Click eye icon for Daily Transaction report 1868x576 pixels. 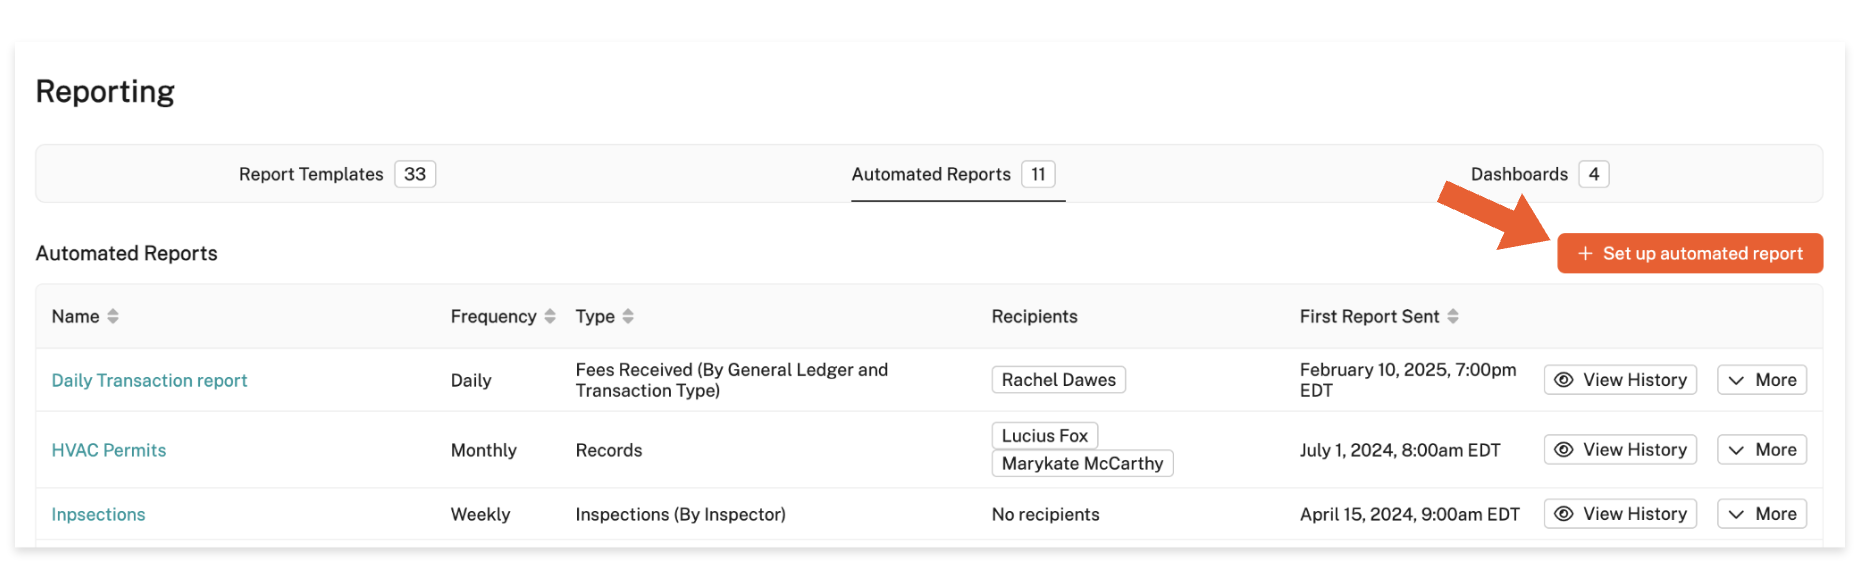(x=1564, y=380)
